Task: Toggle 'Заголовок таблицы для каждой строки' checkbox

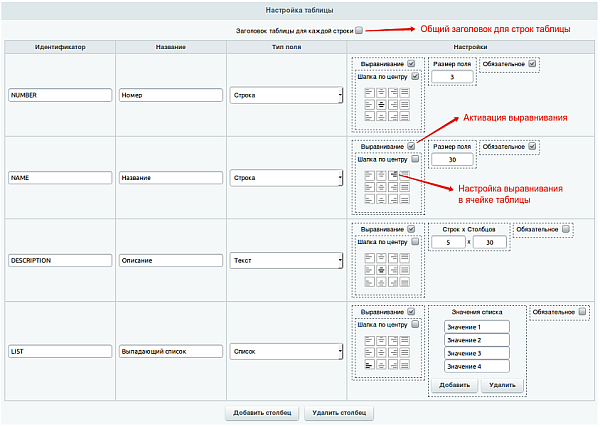Action: coord(359,30)
